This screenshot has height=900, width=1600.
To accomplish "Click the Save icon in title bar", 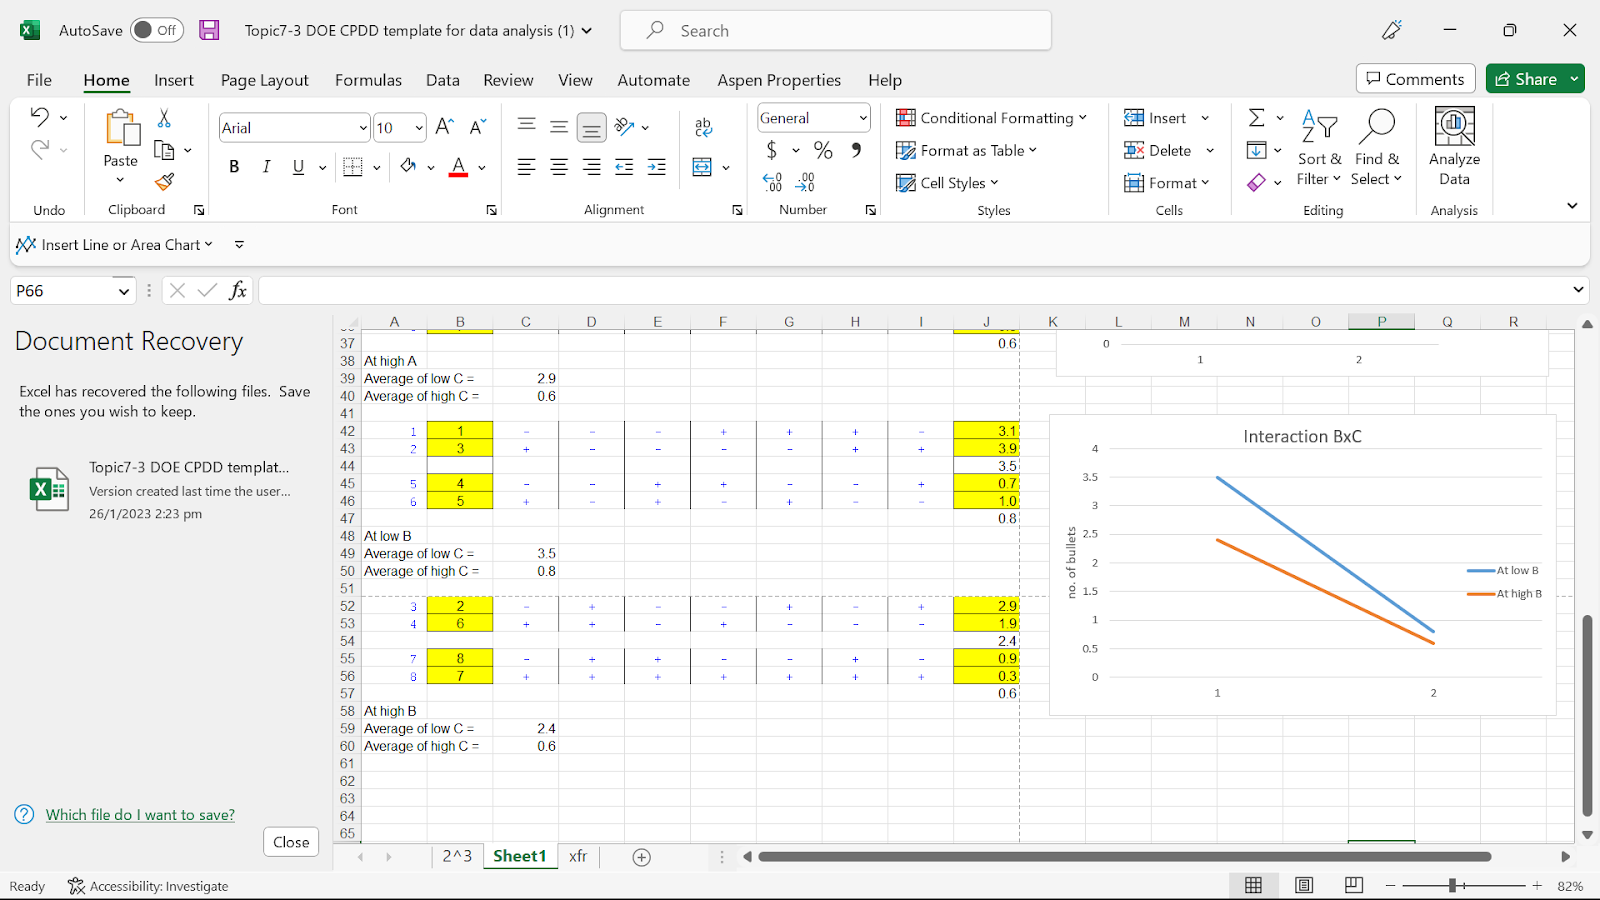I will [209, 30].
